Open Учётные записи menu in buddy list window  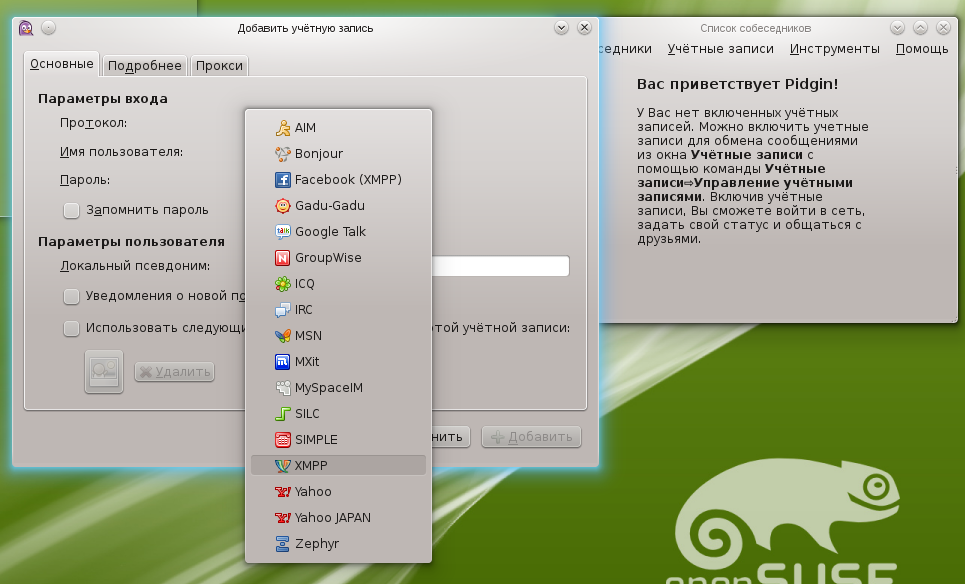pyautogui.click(x=721, y=49)
